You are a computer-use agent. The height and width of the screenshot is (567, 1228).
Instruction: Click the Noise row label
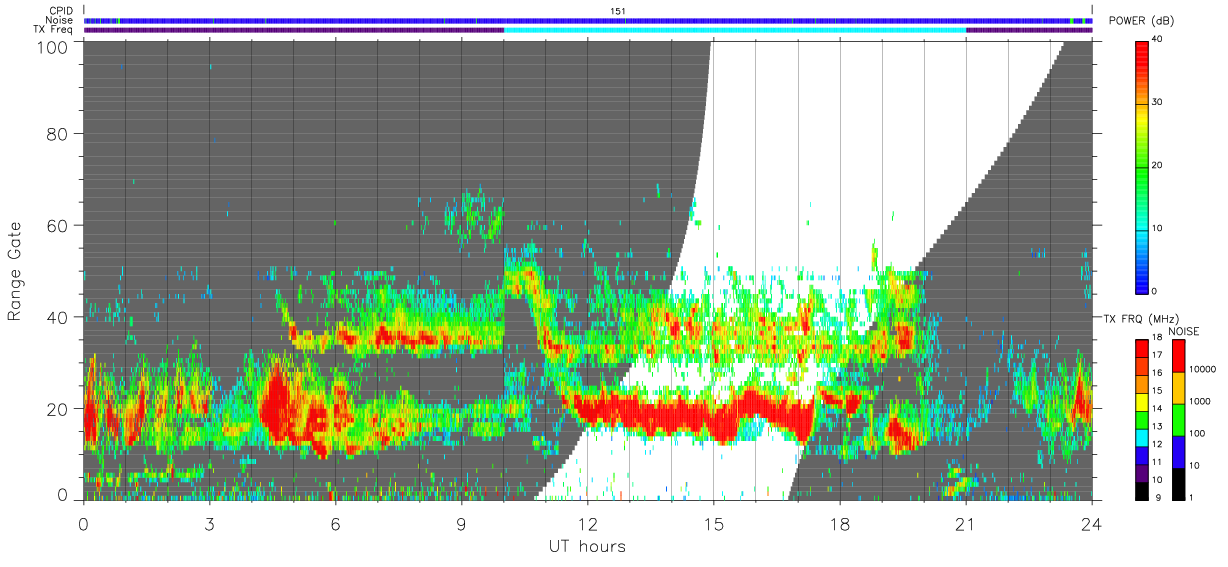61,20
